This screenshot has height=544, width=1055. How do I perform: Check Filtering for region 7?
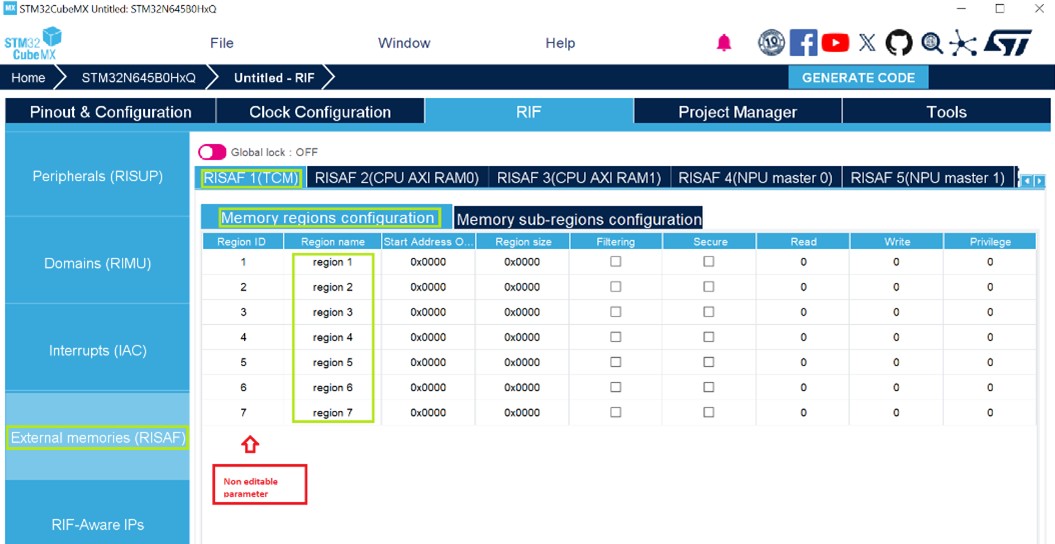click(x=616, y=412)
